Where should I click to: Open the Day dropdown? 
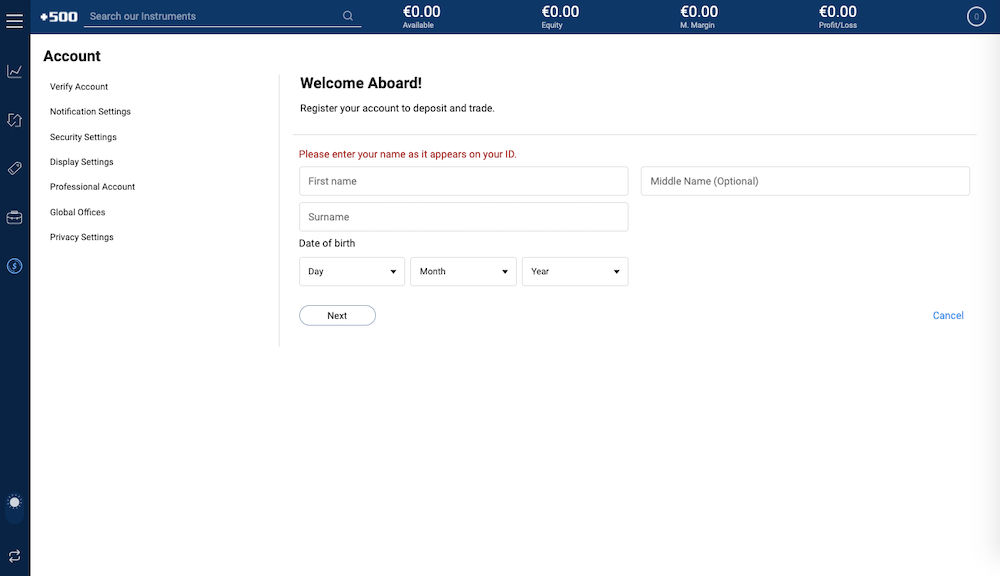point(351,272)
